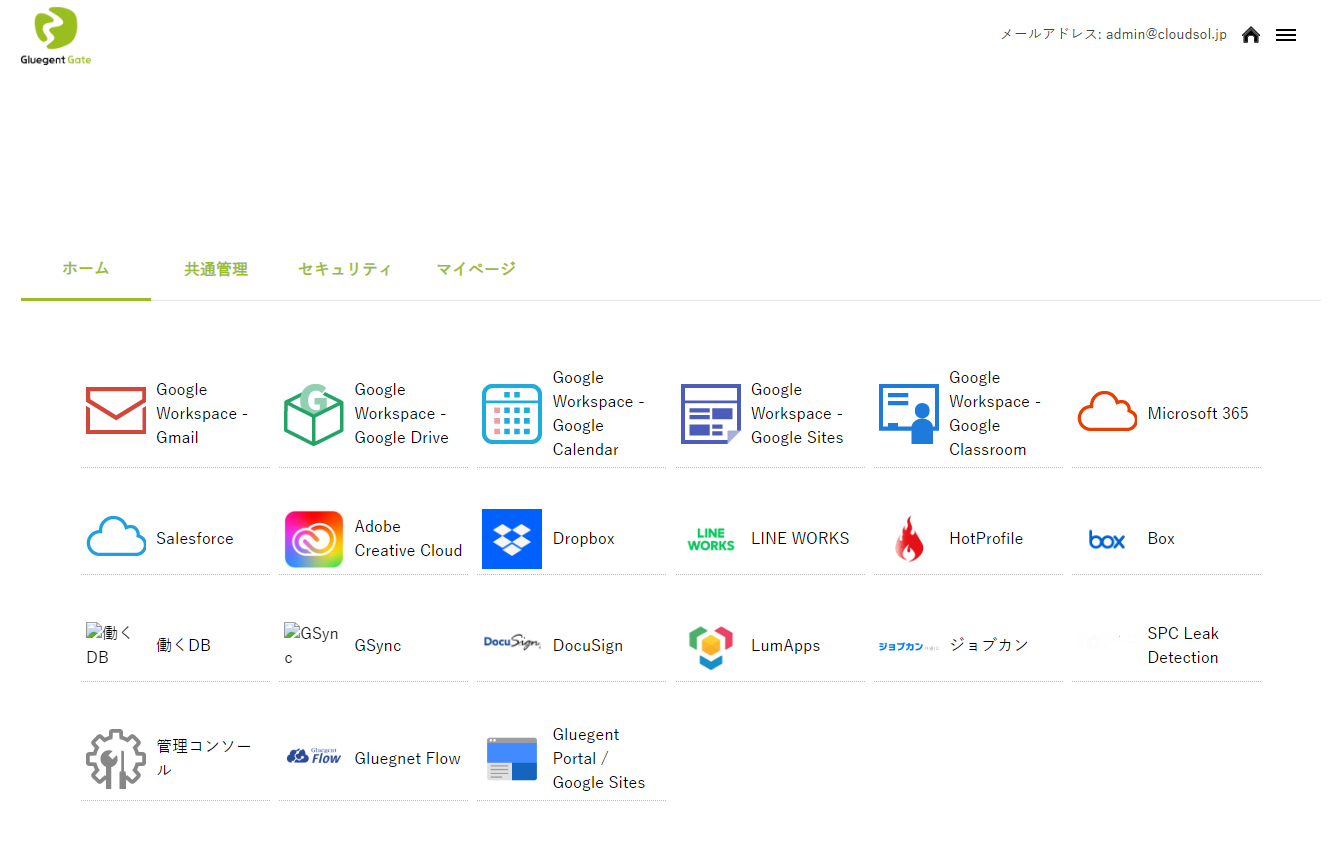
Task: Open the hamburger menu
Action: coord(1286,35)
